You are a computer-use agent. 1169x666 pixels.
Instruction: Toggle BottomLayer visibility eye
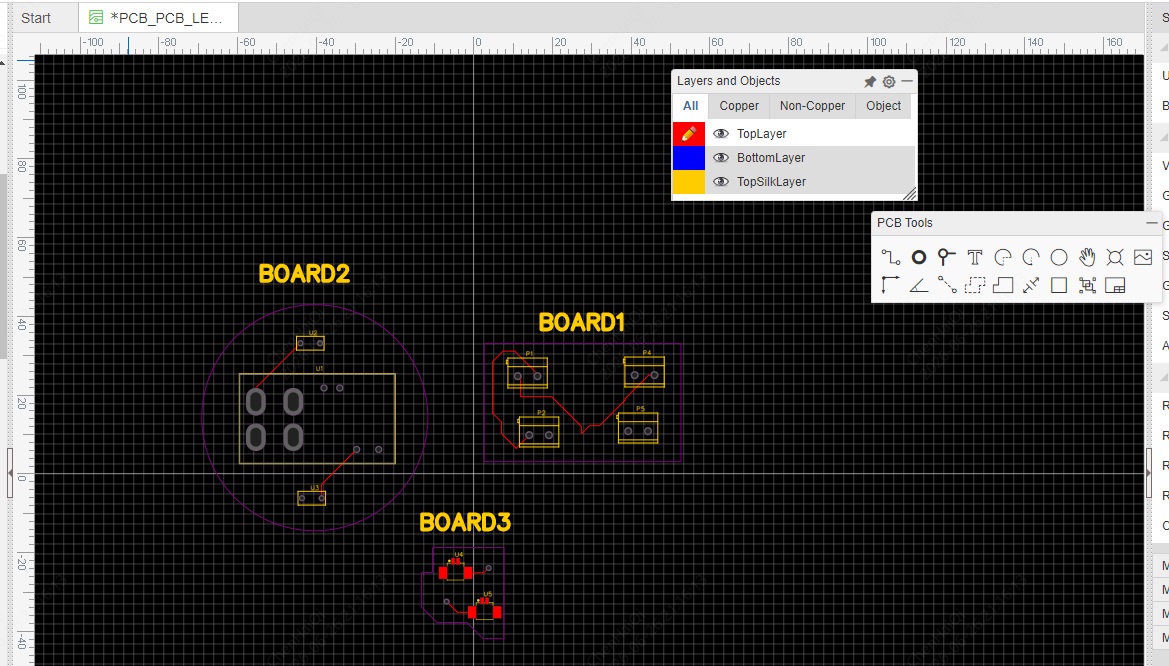click(721, 157)
